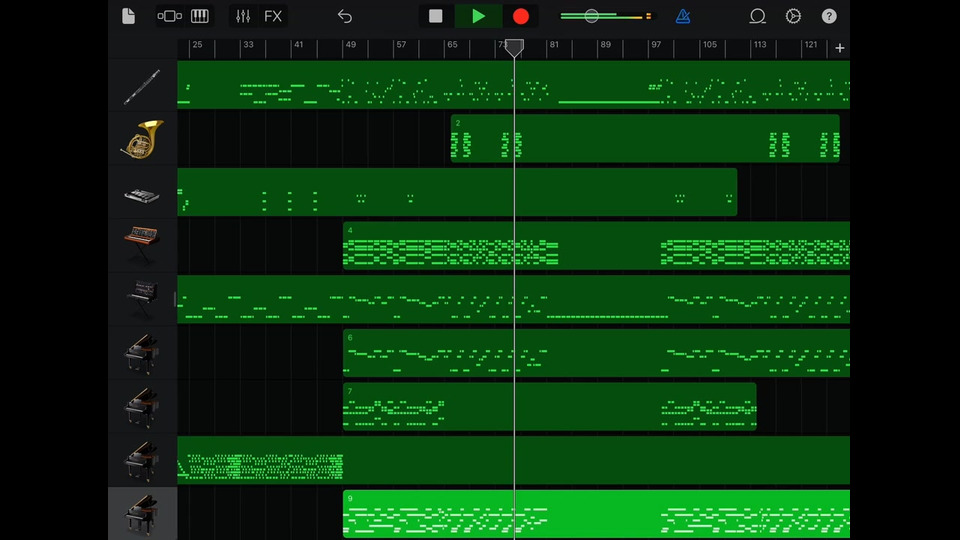Jump to bar 97 on ruler

tap(656, 45)
